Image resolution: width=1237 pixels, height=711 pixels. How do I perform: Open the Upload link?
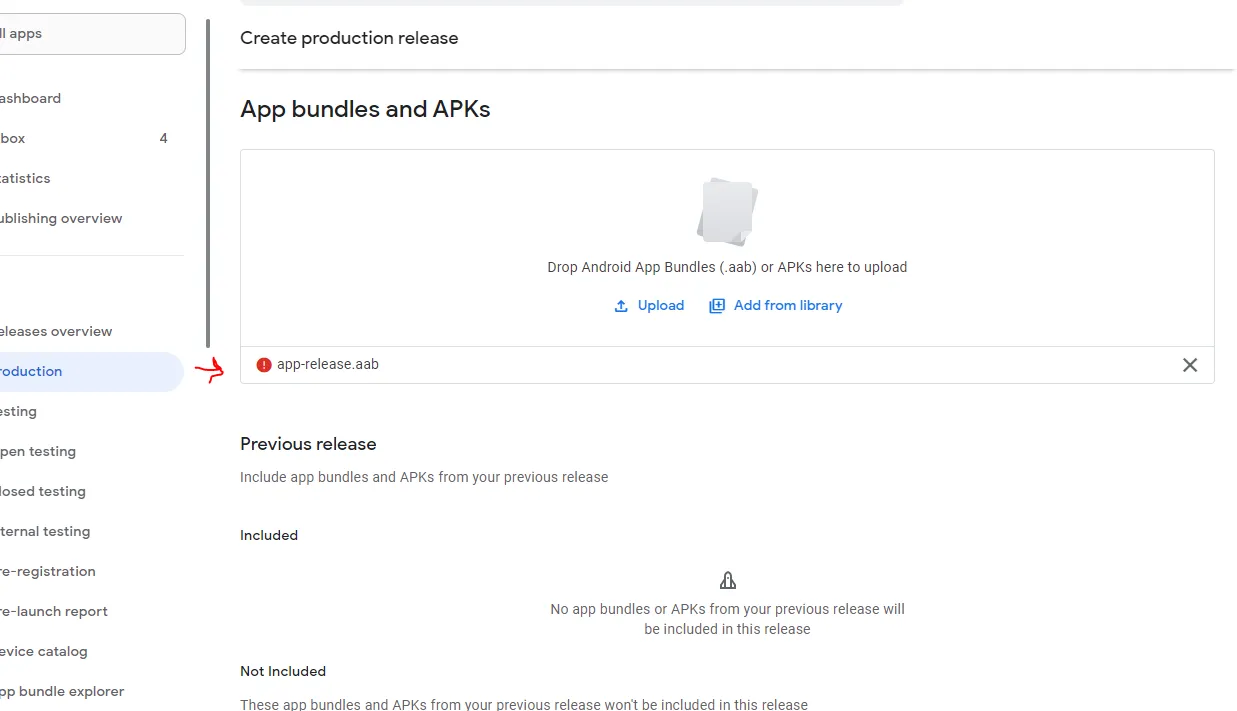coord(660,306)
